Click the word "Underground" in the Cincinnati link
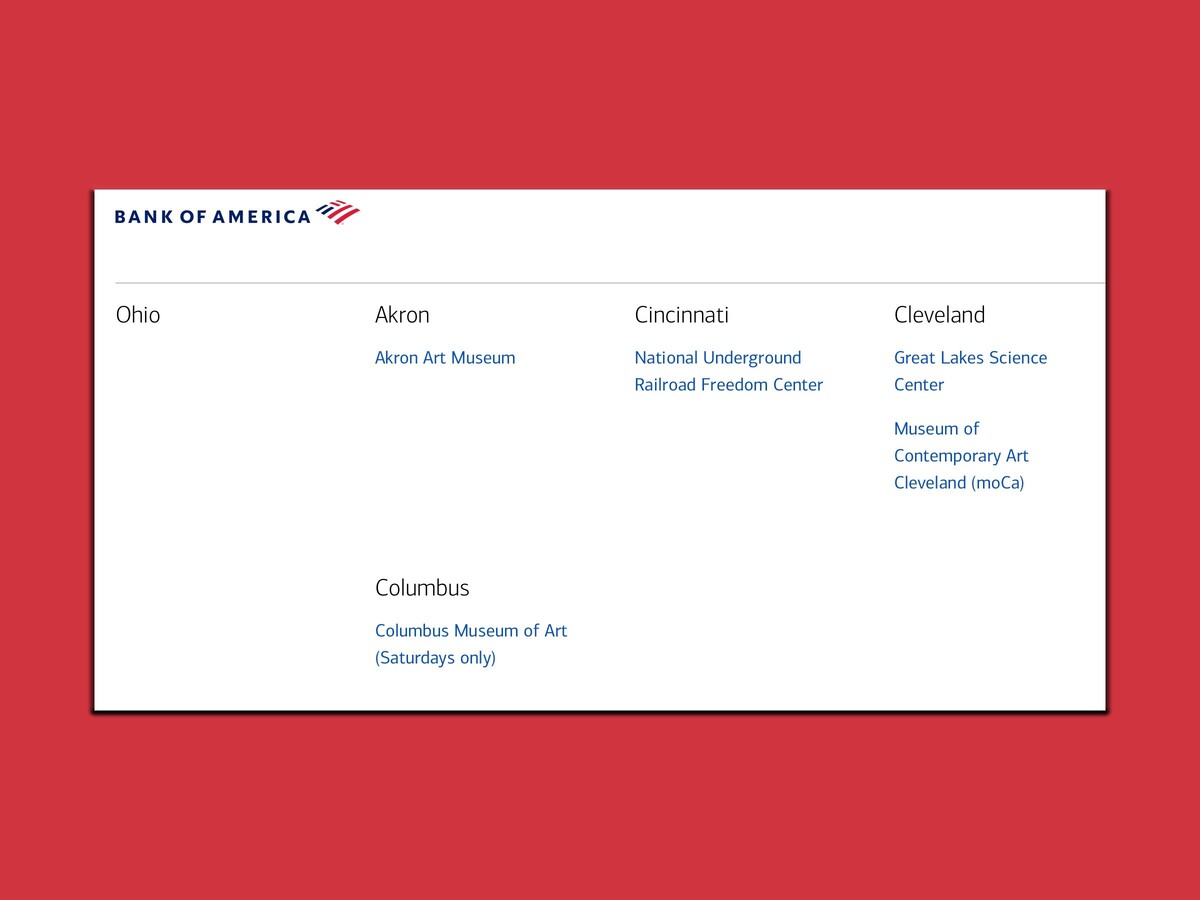 752,358
